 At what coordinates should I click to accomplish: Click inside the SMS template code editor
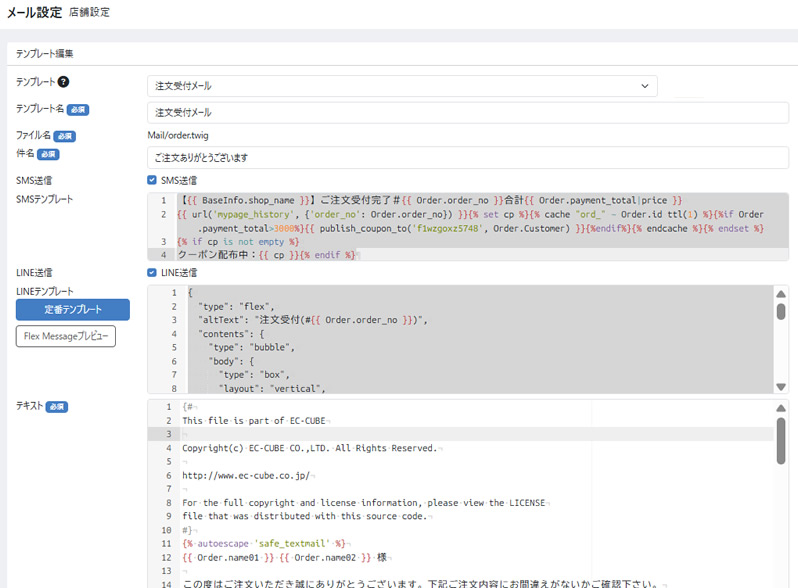(468, 227)
